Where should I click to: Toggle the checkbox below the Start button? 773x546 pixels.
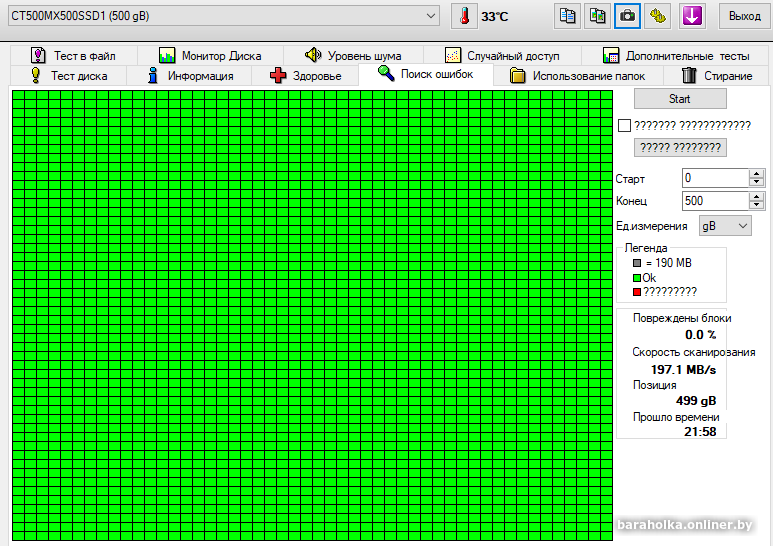(x=625, y=125)
